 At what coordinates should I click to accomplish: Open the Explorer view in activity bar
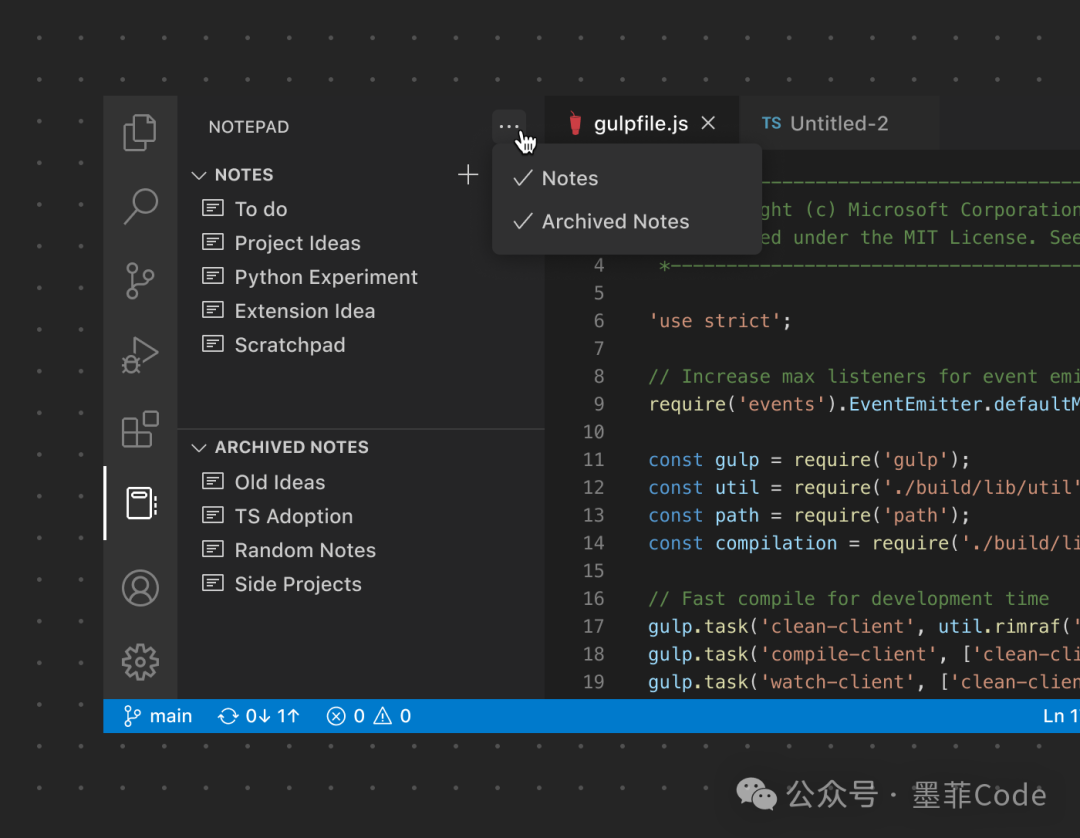pyautogui.click(x=140, y=132)
